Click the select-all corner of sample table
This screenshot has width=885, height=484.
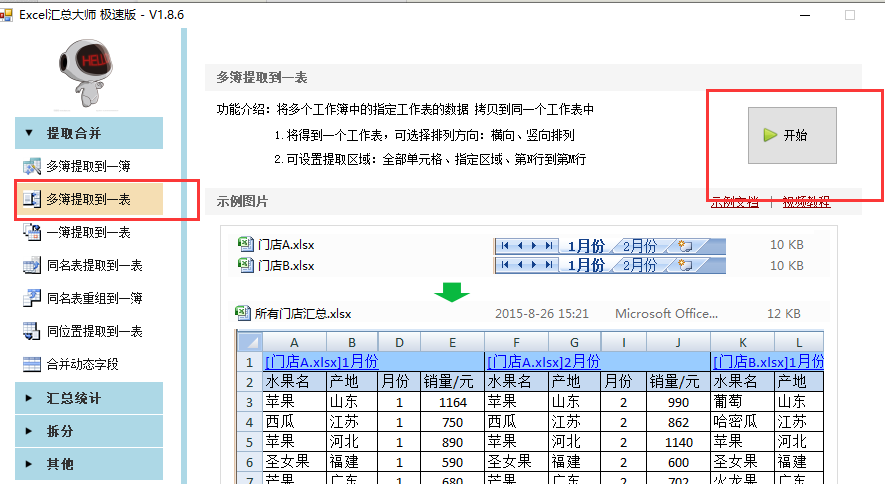pos(249,342)
